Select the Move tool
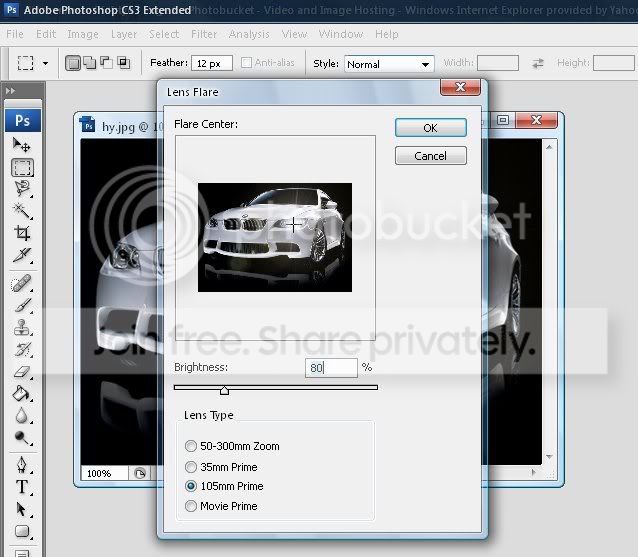The width and height of the screenshot is (638, 557). [x=22, y=145]
